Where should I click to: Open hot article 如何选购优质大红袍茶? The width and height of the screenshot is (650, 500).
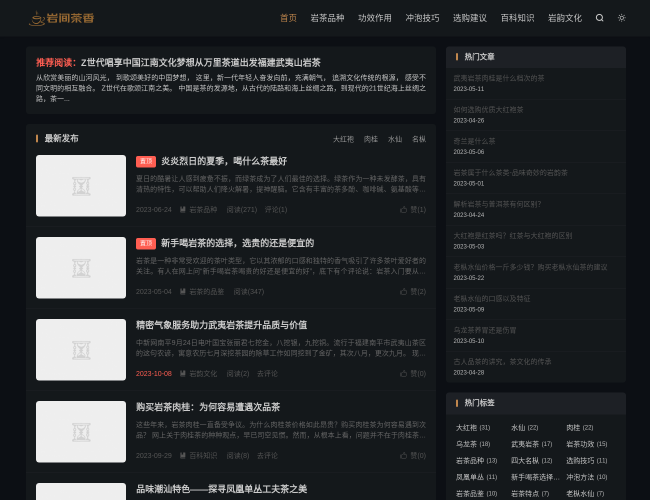click(x=488, y=110)
